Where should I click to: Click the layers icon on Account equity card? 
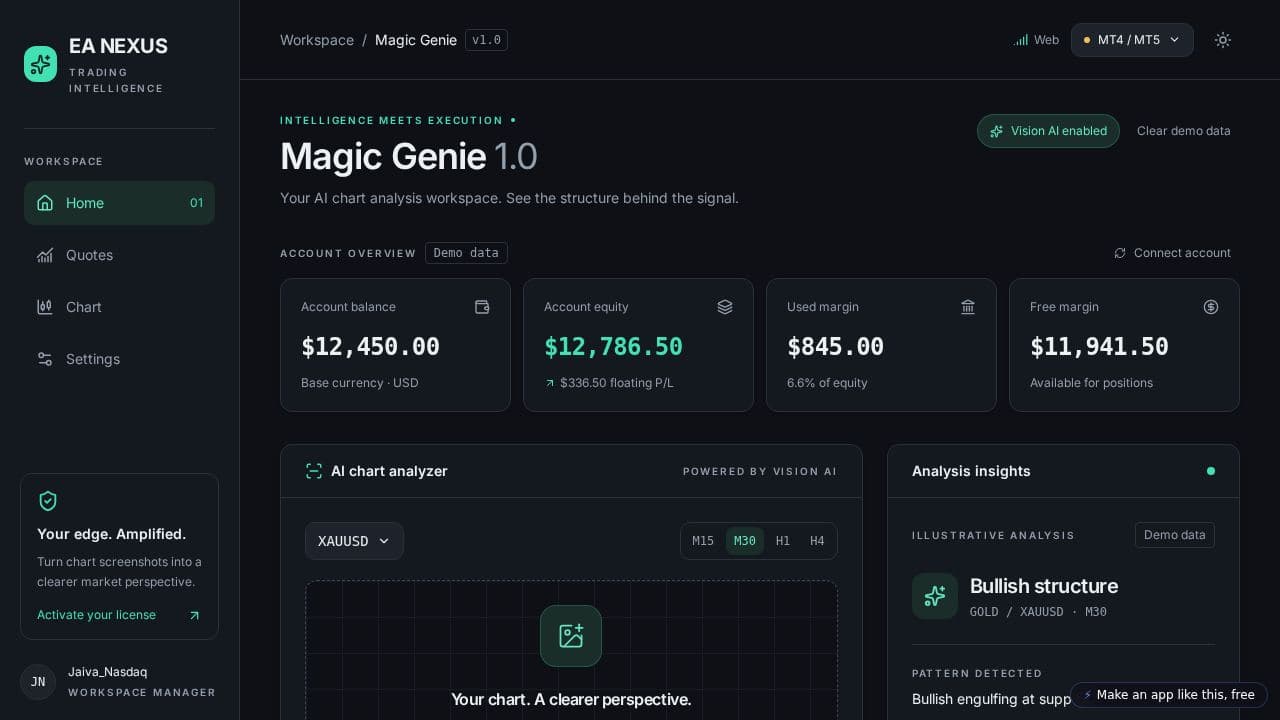point(725,307)
